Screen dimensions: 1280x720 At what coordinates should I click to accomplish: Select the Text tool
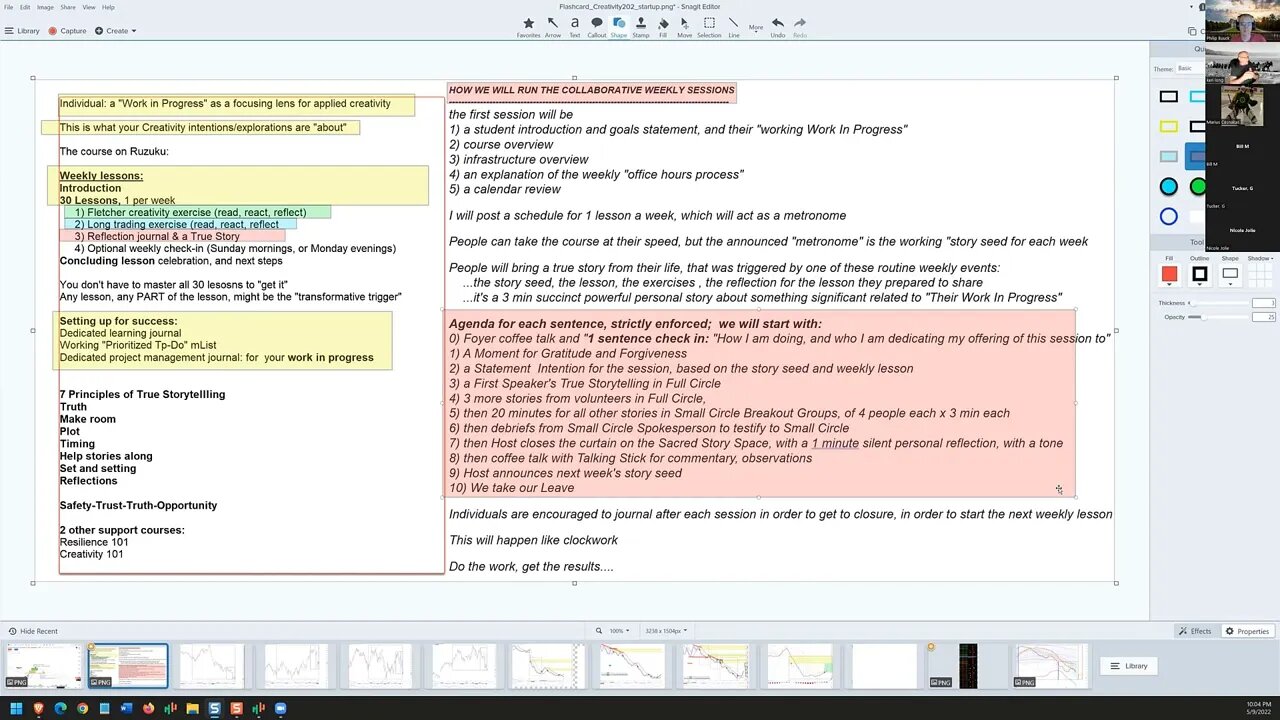point(575,27)
